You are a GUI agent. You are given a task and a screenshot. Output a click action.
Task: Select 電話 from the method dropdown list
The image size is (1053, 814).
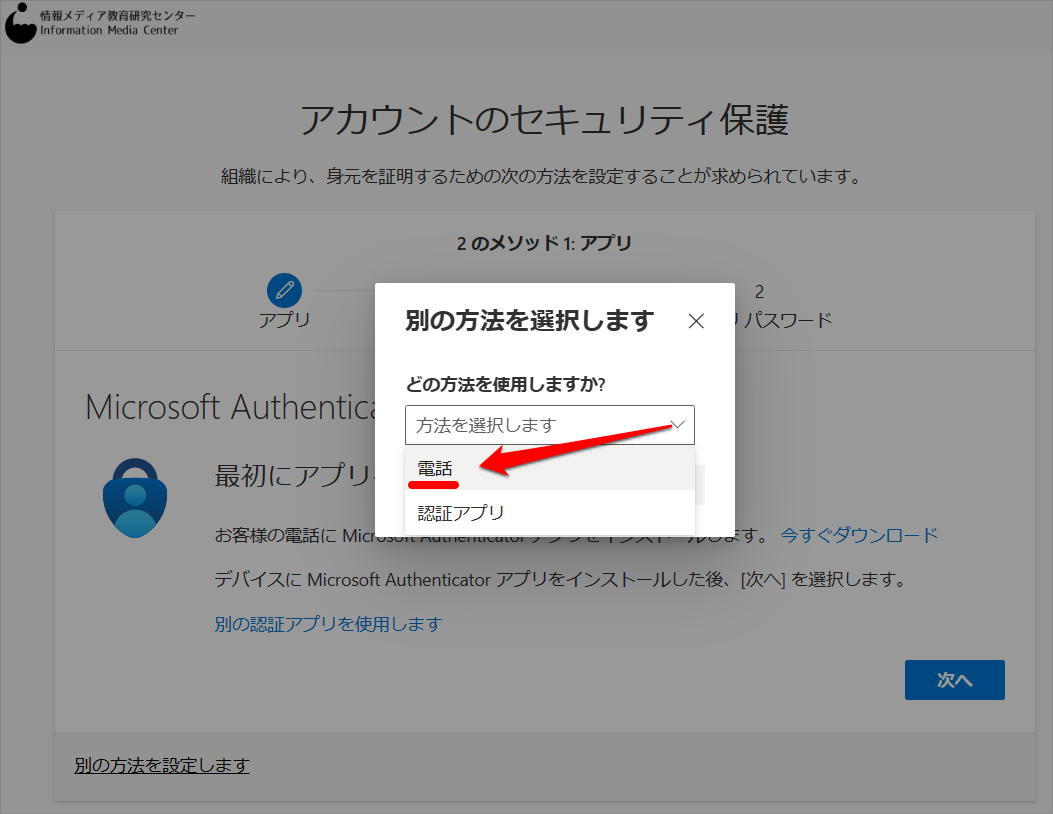[549, 468]
